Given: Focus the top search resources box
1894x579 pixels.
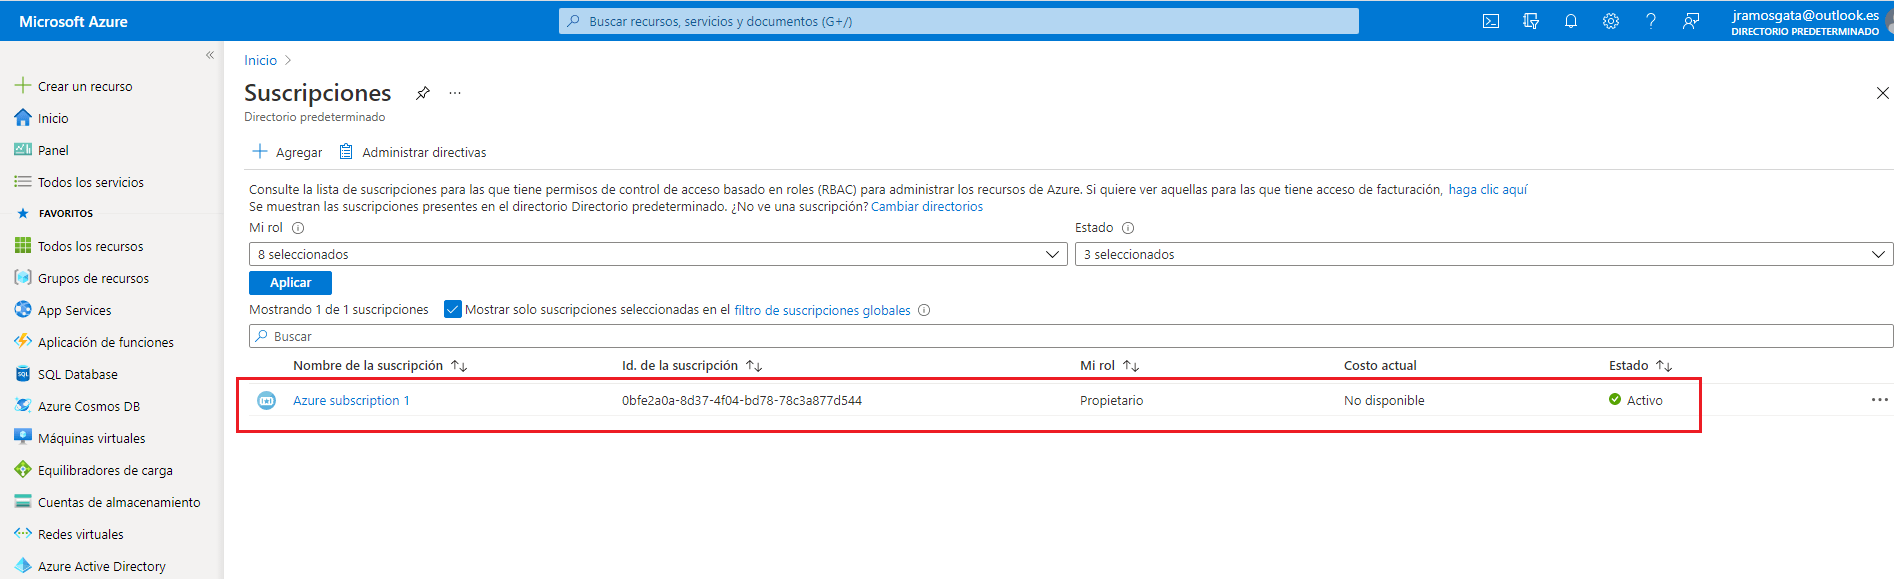Looking at the screenshot, I should [x=959, y=21].
